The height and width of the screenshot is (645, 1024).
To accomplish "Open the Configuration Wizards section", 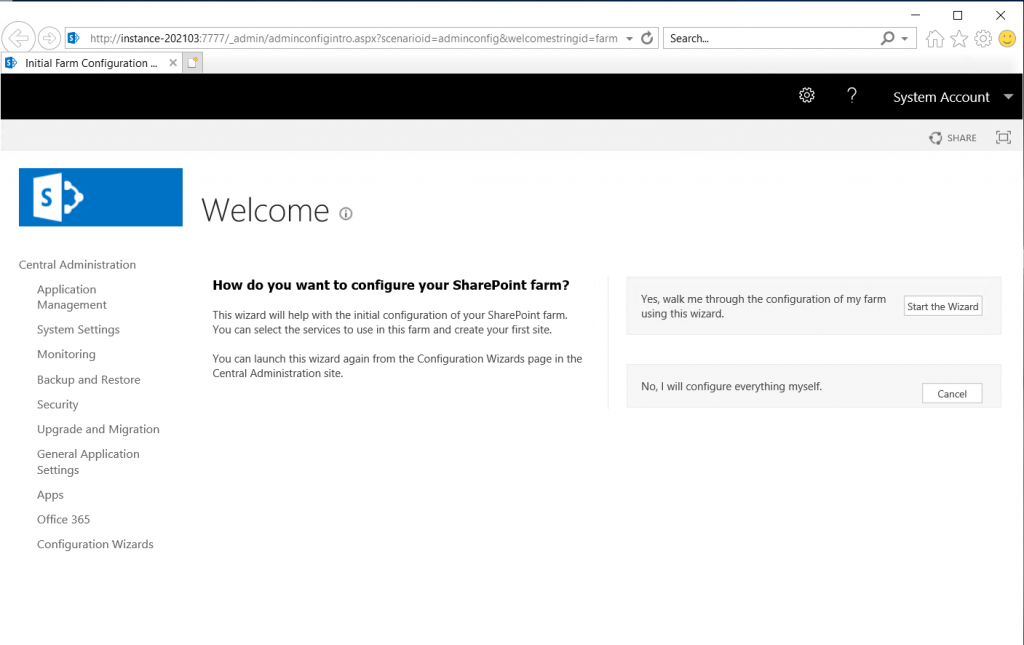I will 95,543.
